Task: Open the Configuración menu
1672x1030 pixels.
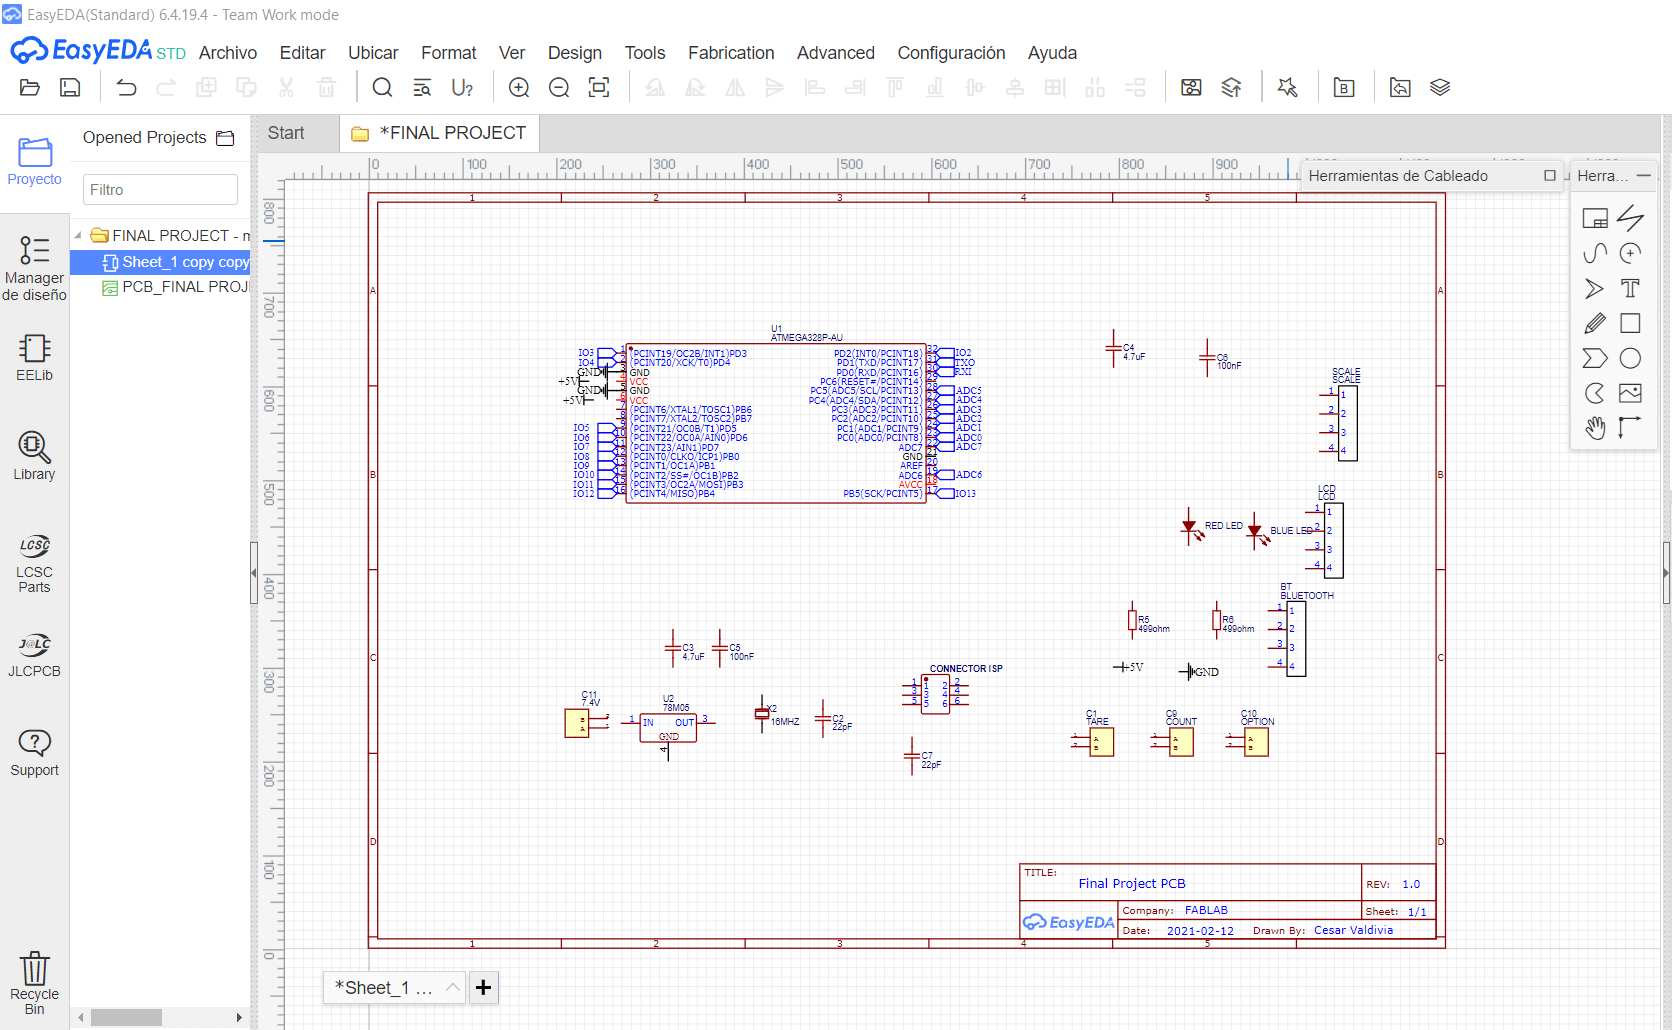Action: click(x=951, y=53)
